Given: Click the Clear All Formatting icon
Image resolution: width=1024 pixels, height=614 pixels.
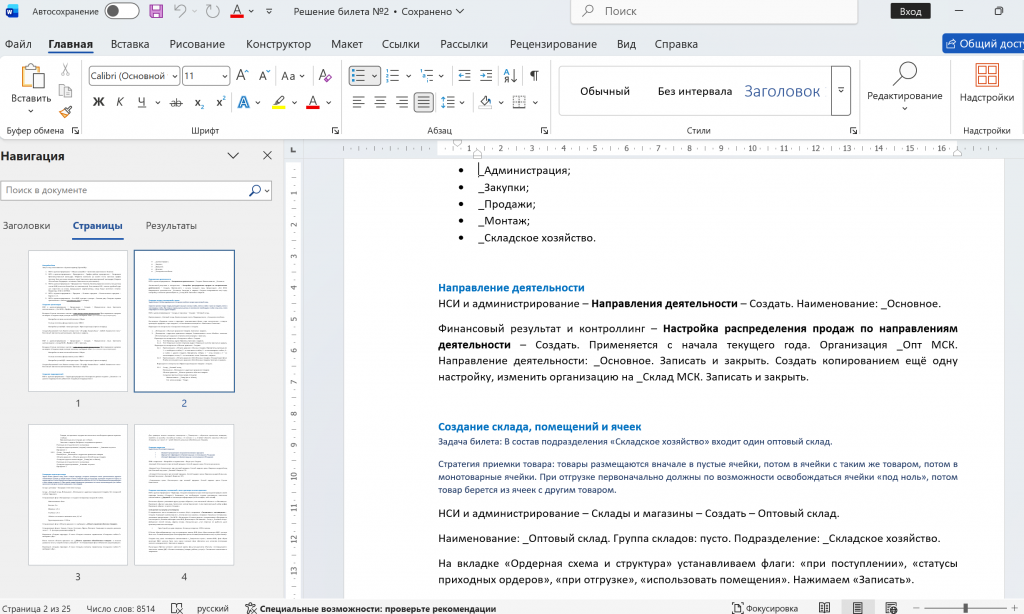Looking at the screenshot, I should (322, 76).
